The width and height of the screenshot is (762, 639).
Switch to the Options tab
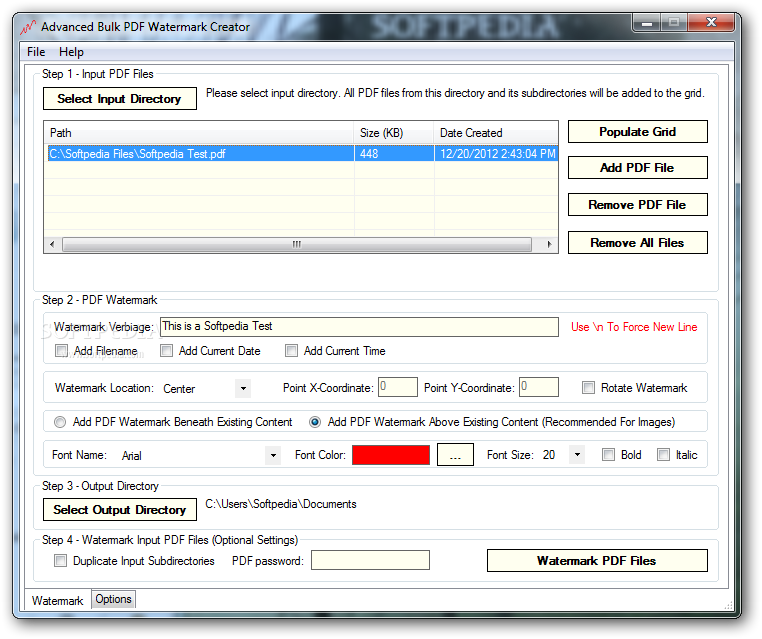click(113, 599)
